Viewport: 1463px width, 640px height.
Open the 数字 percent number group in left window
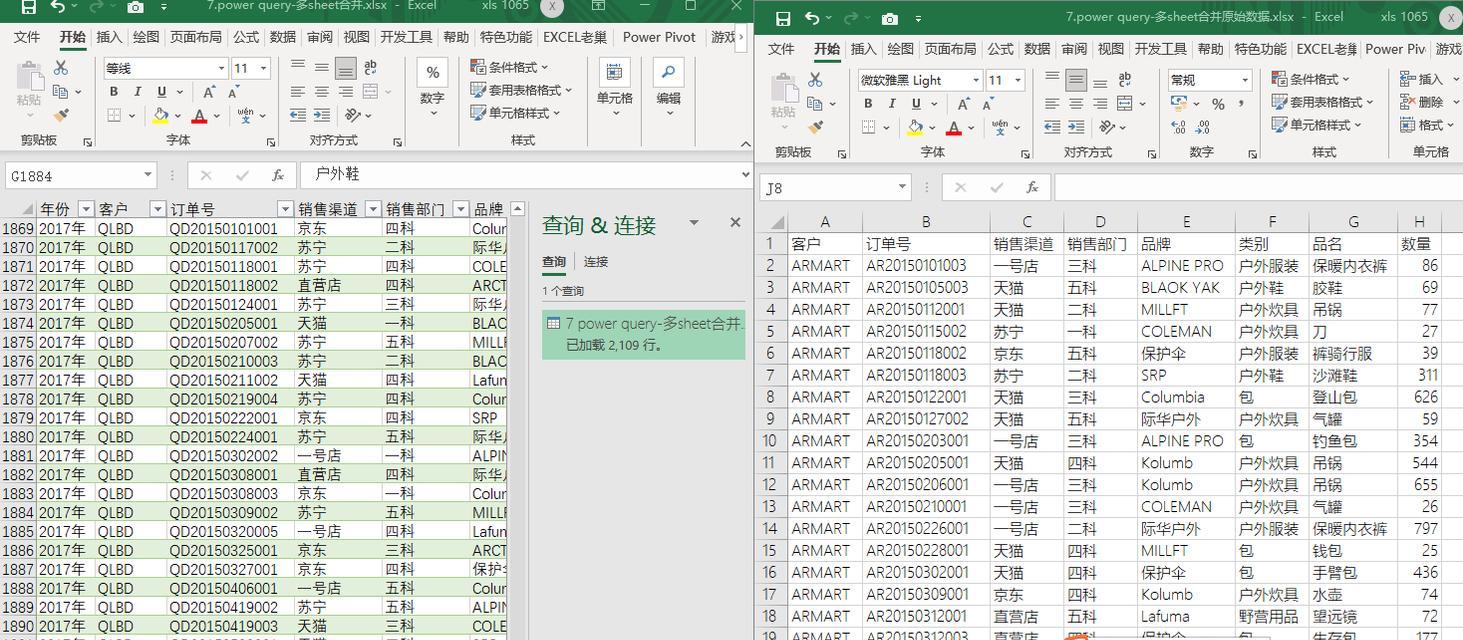[432, 88]
